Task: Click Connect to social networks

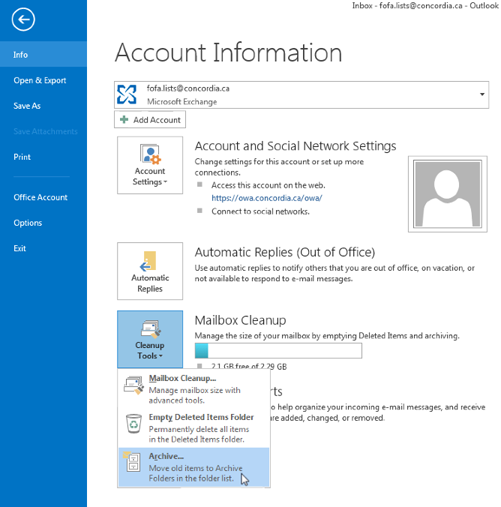Action: click(x=260, y=211)
